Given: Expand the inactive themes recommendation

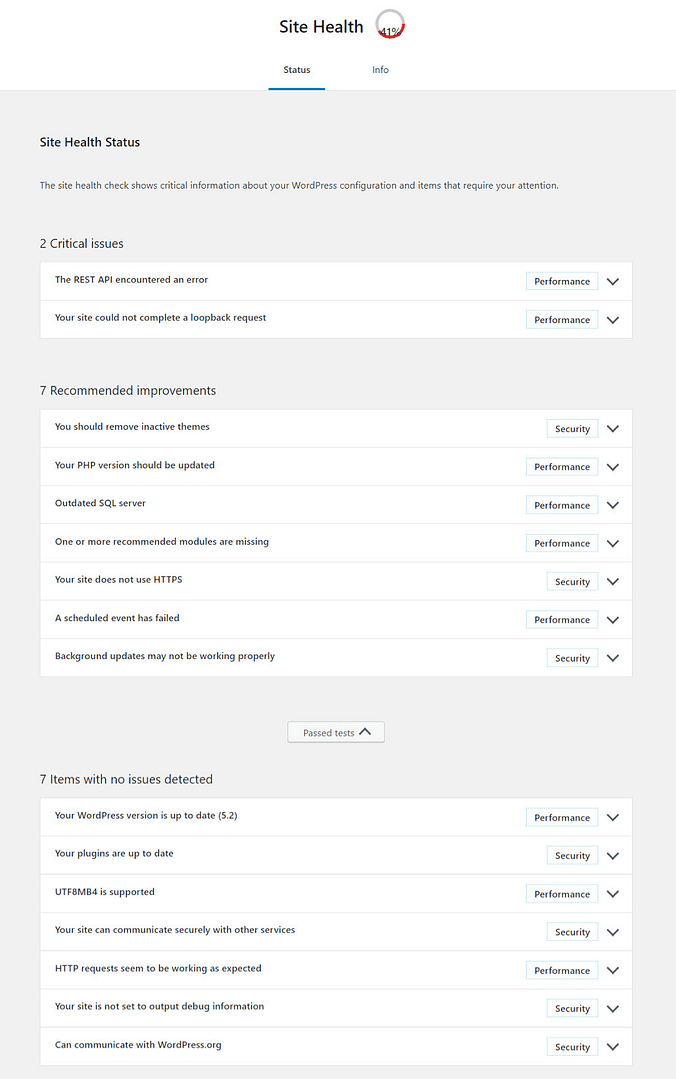Looking at the screenshot, I should tap(612, 428).
